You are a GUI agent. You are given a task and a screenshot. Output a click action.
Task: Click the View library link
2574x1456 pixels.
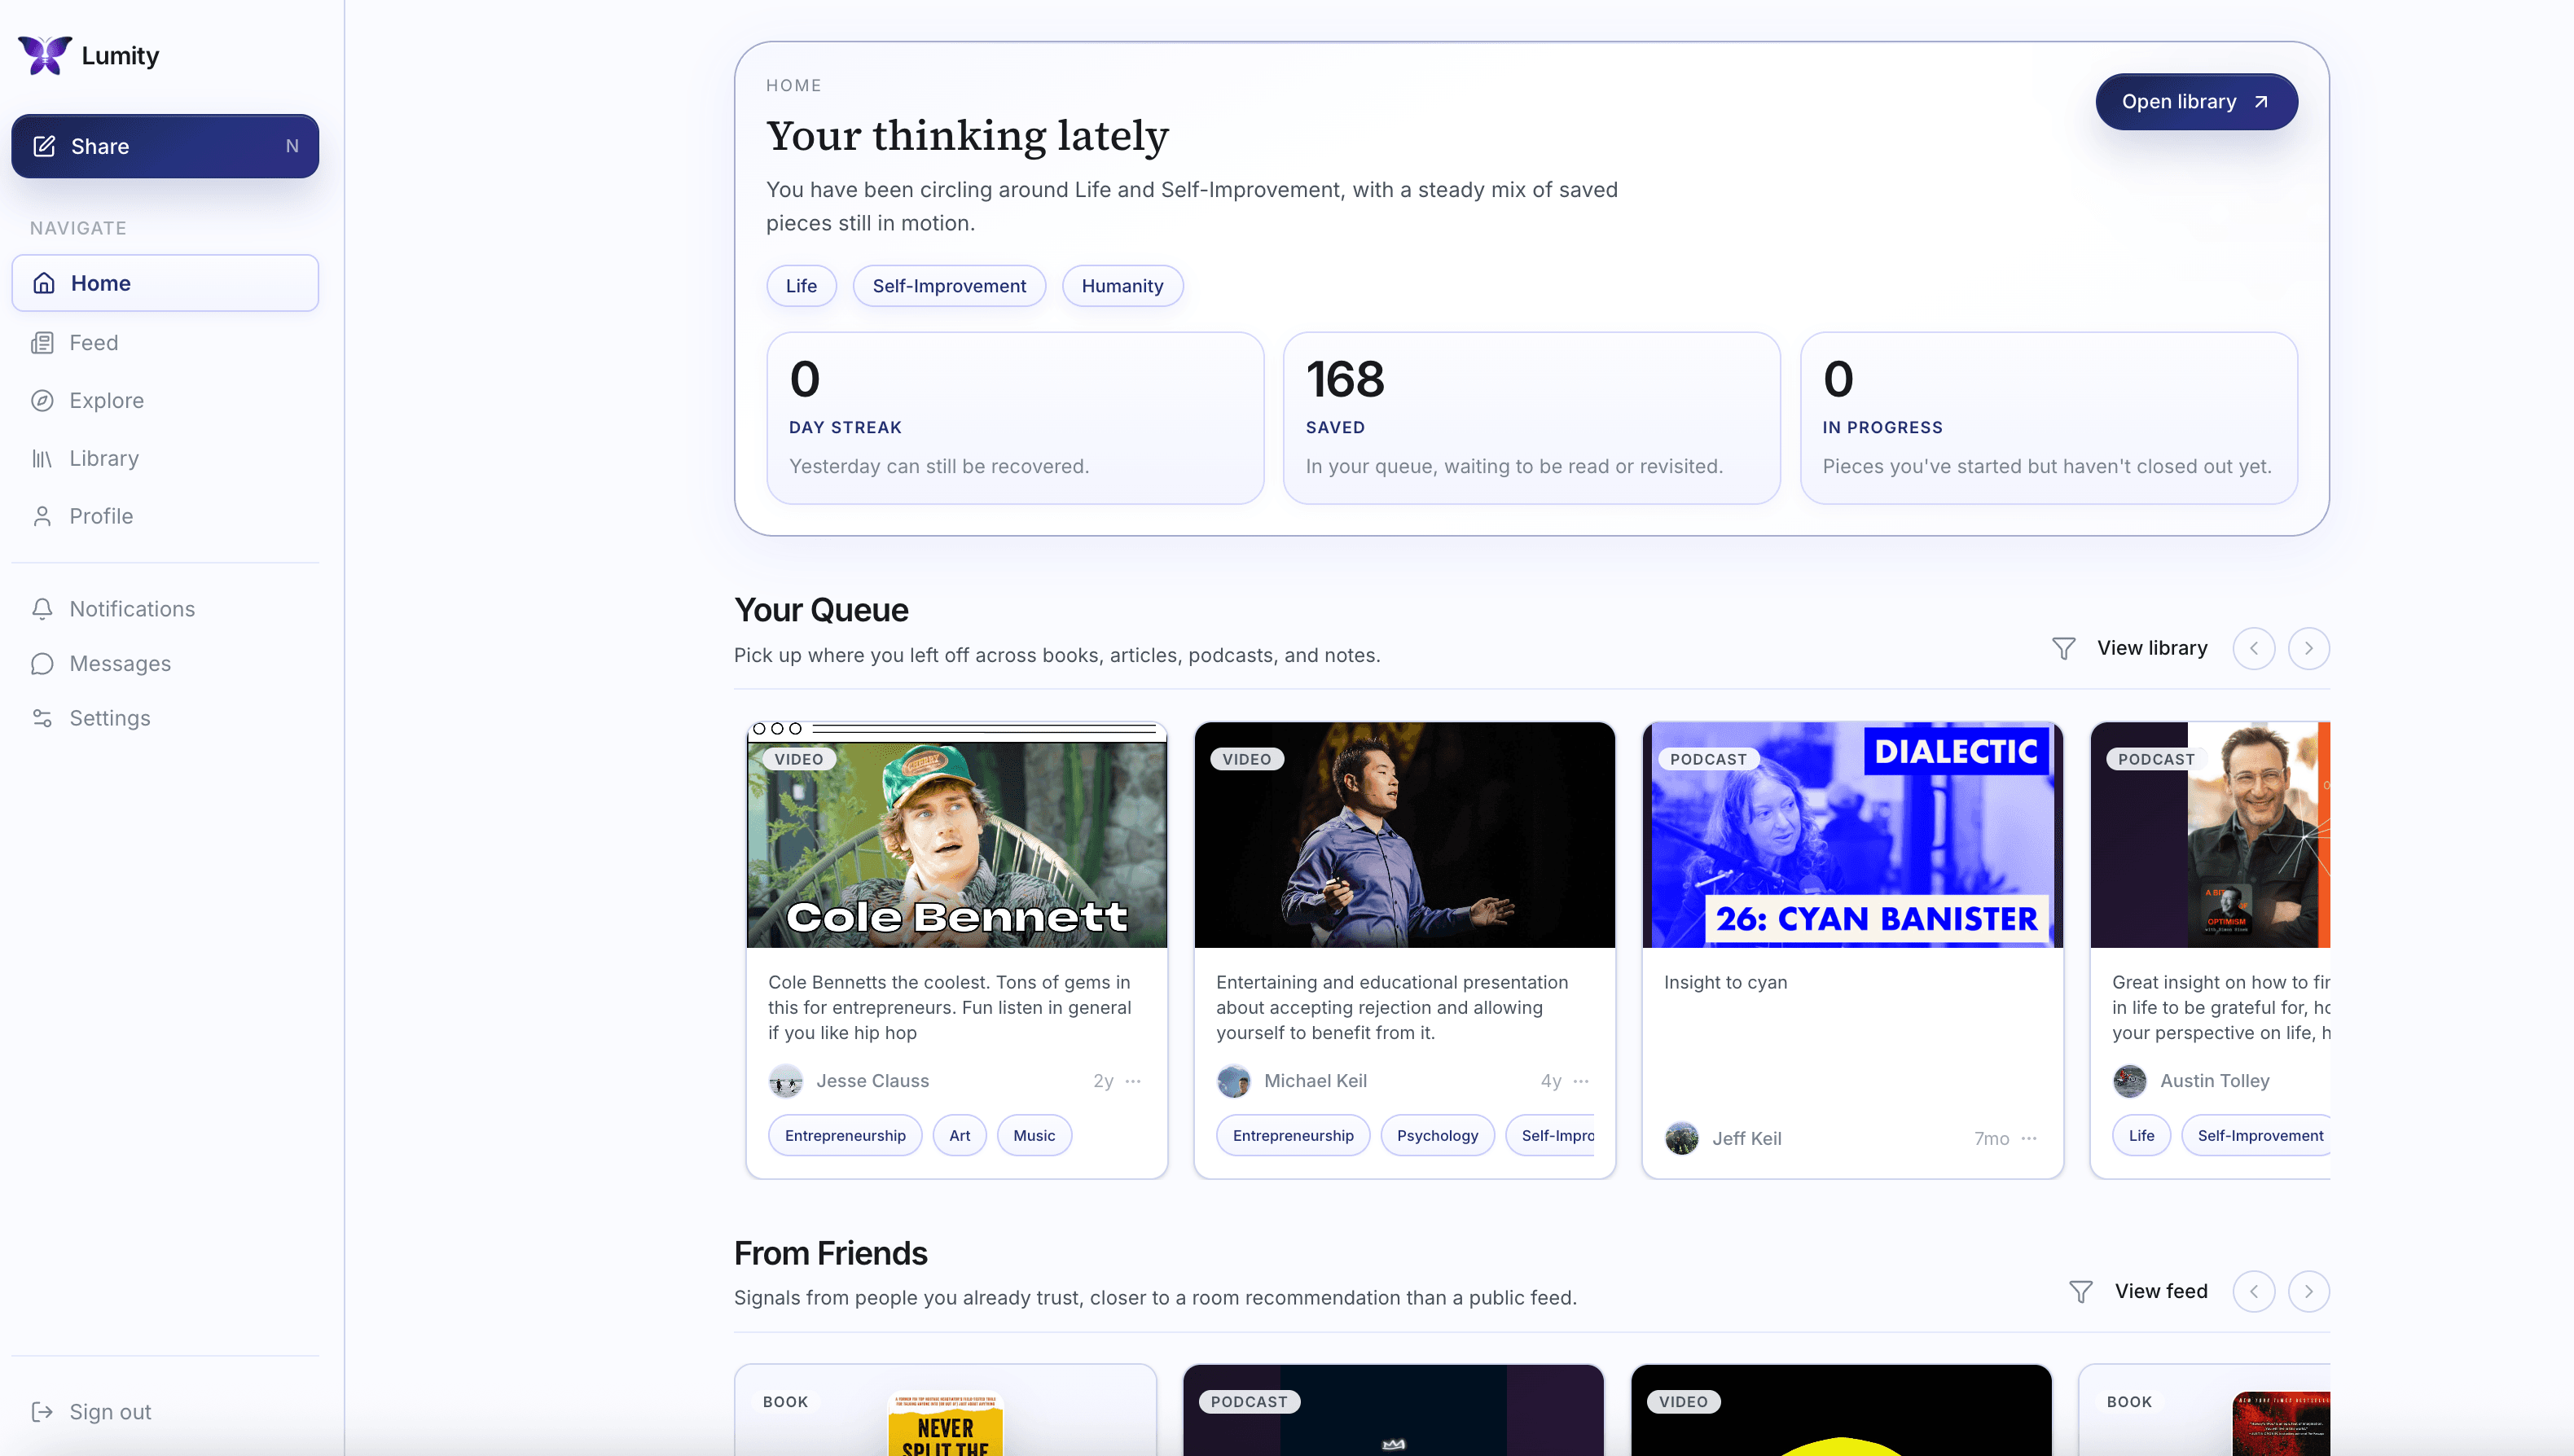[2152, 648]
